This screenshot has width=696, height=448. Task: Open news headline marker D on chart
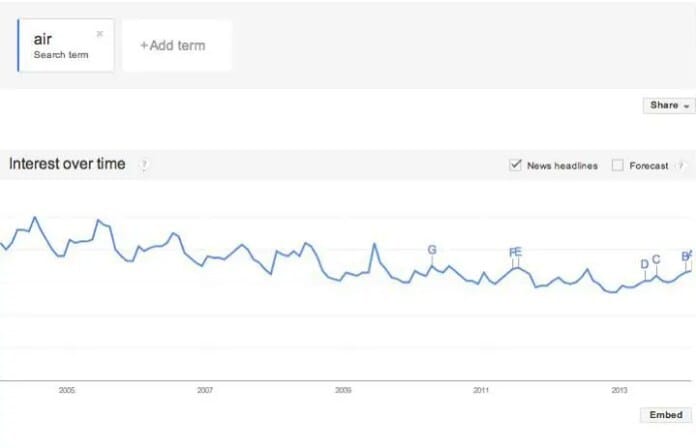pos(645,265)
